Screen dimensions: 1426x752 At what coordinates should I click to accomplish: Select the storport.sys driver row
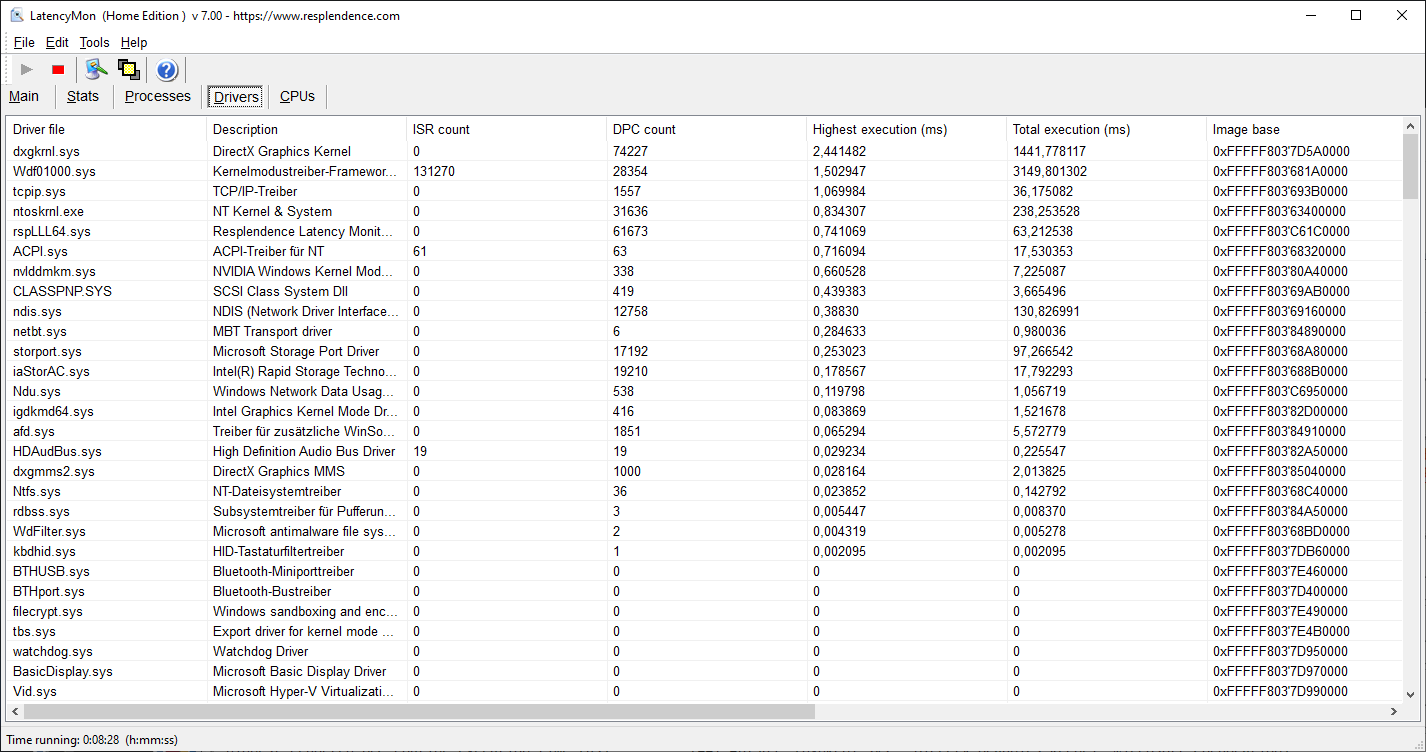(x=704, y=351)
